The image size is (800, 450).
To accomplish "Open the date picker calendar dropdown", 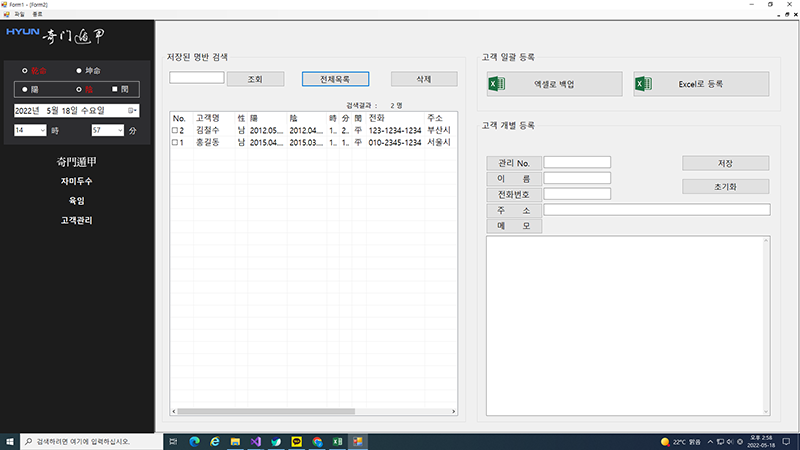I will (132, 110).
